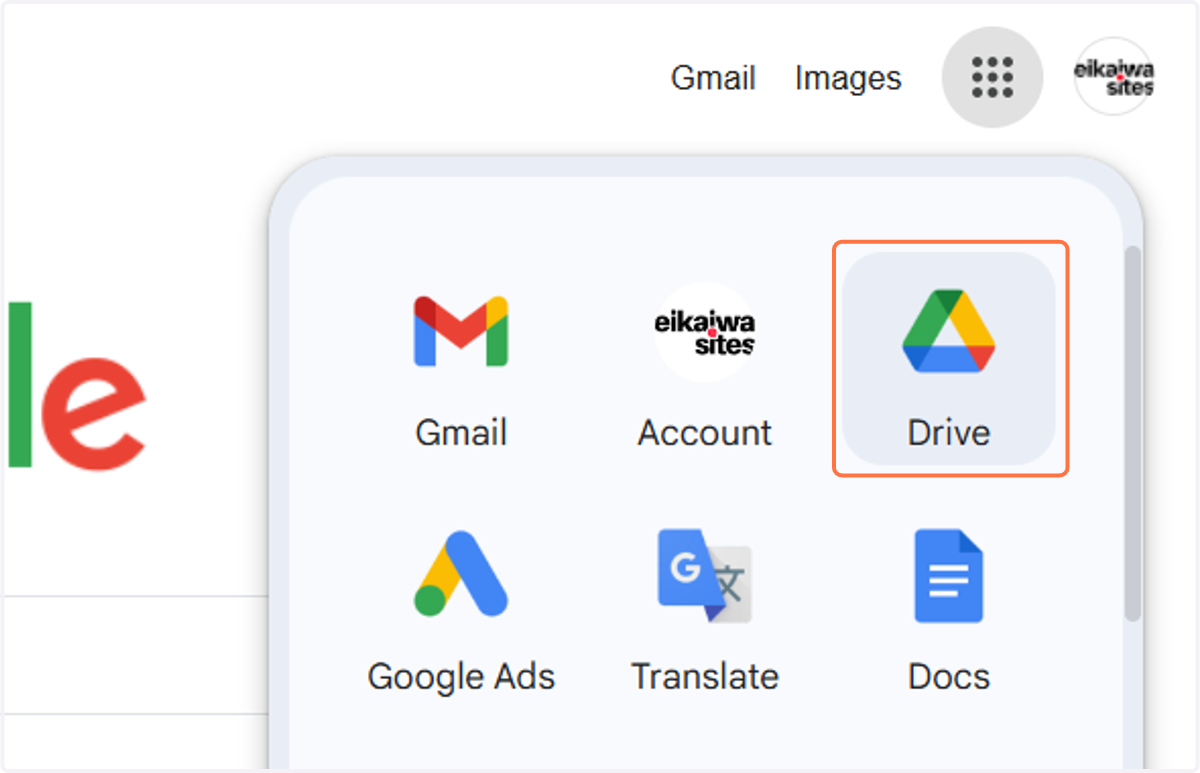Click the Images link in top bar

pos(848,78)
